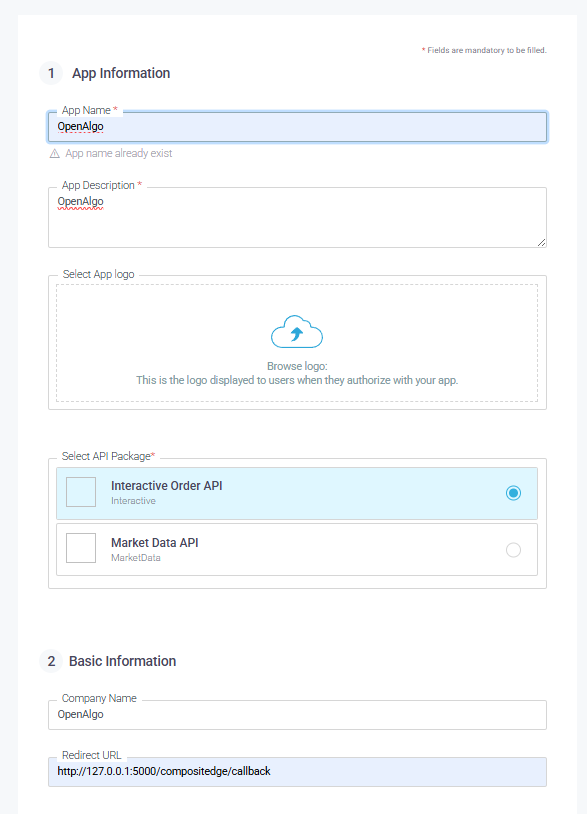Focus the App Name input field
587x814 pixels.
point(297,127)
